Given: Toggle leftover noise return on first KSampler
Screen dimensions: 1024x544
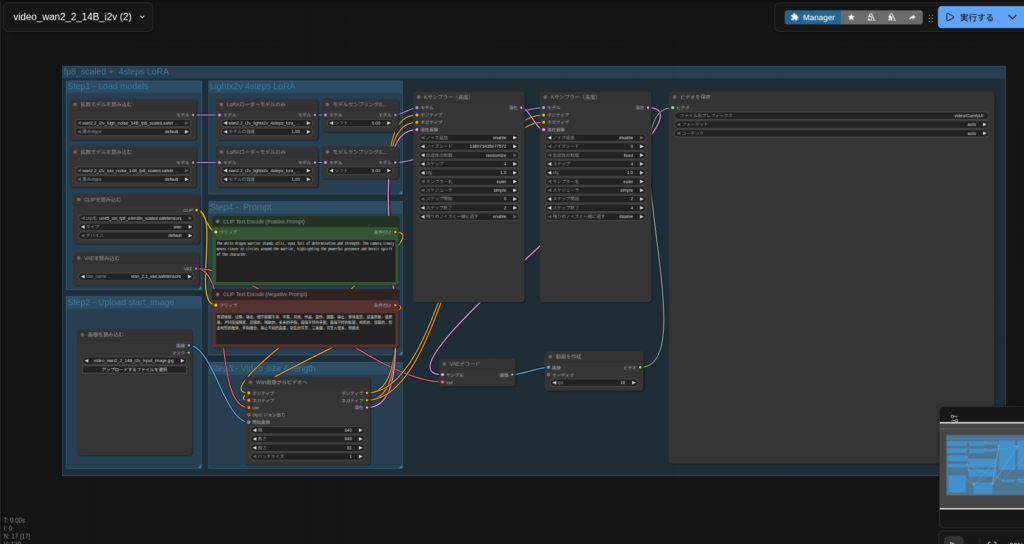Looking at the screenshot, I should click(468, 215).
